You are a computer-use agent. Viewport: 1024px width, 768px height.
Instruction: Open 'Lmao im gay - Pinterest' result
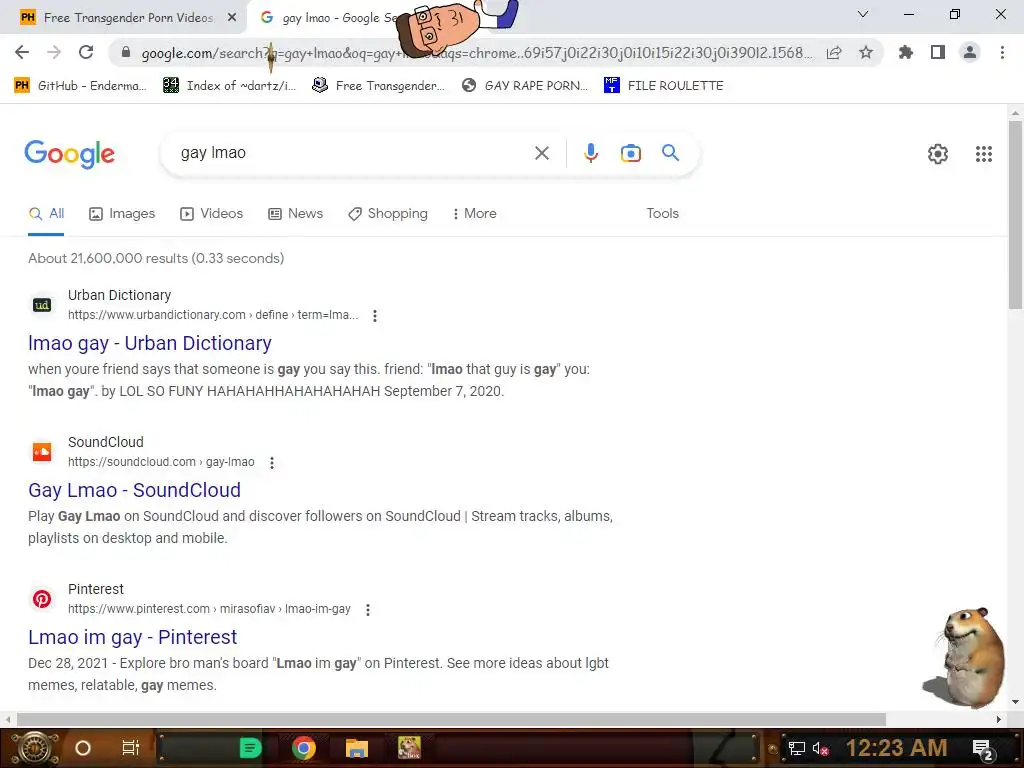(133, 637)
